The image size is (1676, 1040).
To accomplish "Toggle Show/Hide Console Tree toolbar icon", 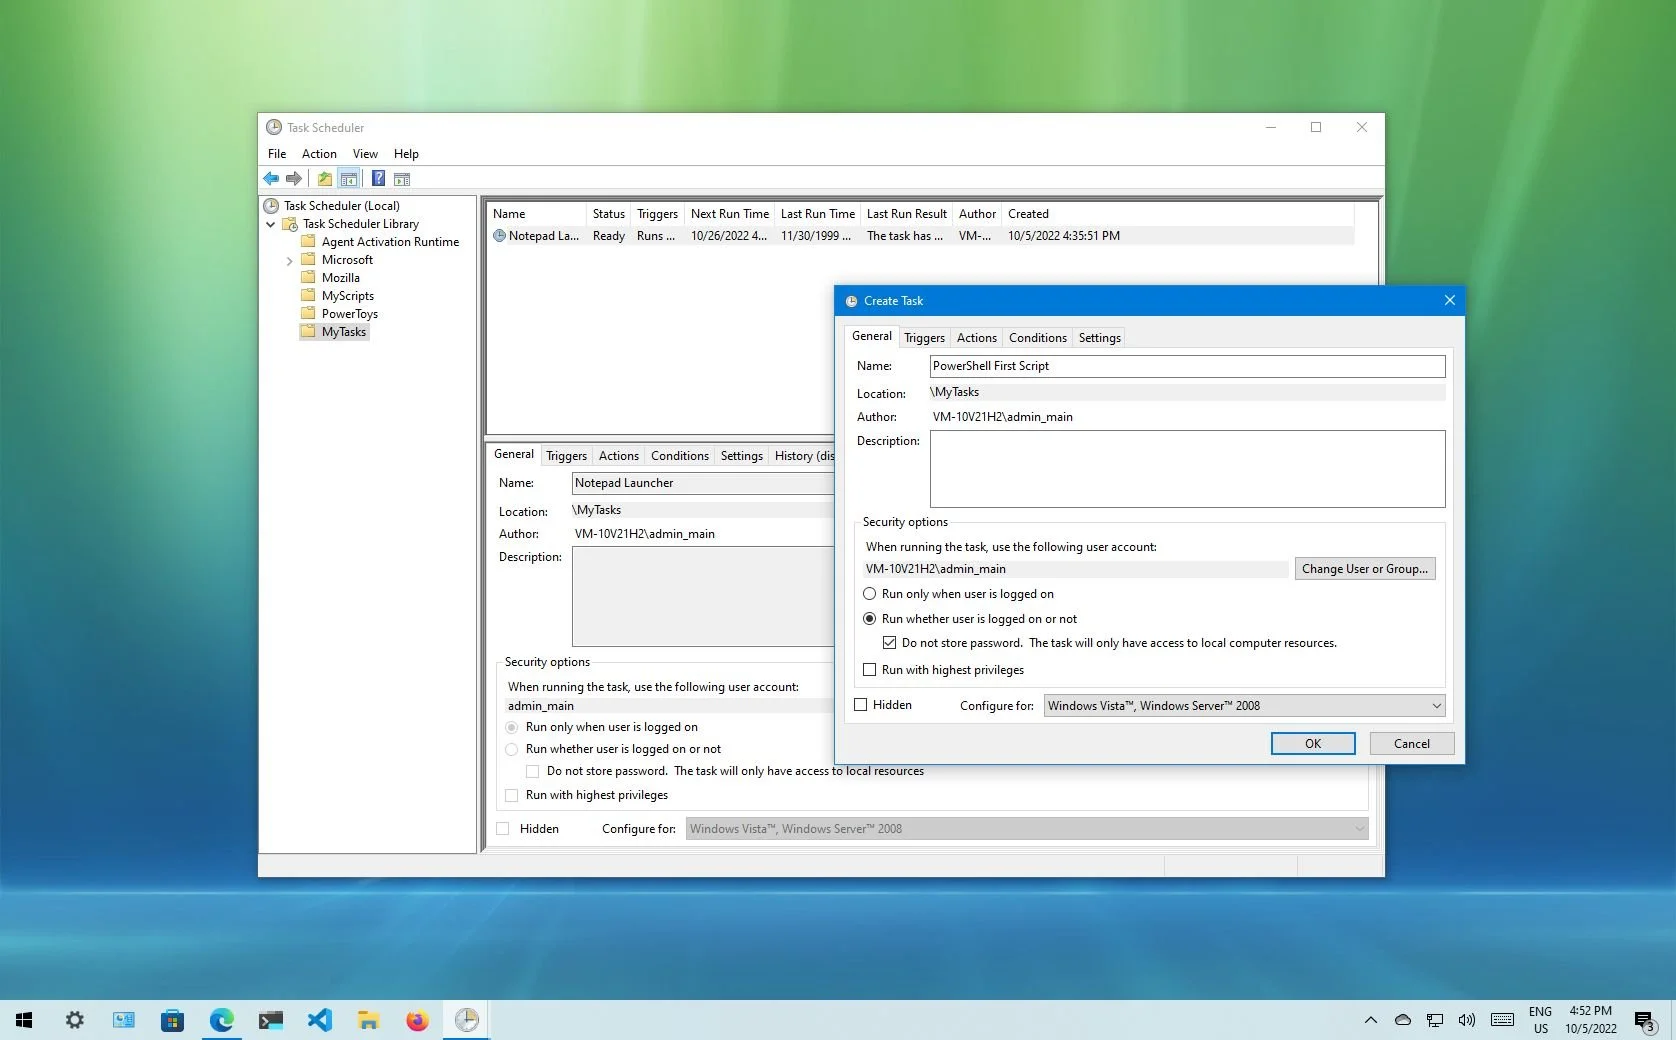I will tap(348, 179).
